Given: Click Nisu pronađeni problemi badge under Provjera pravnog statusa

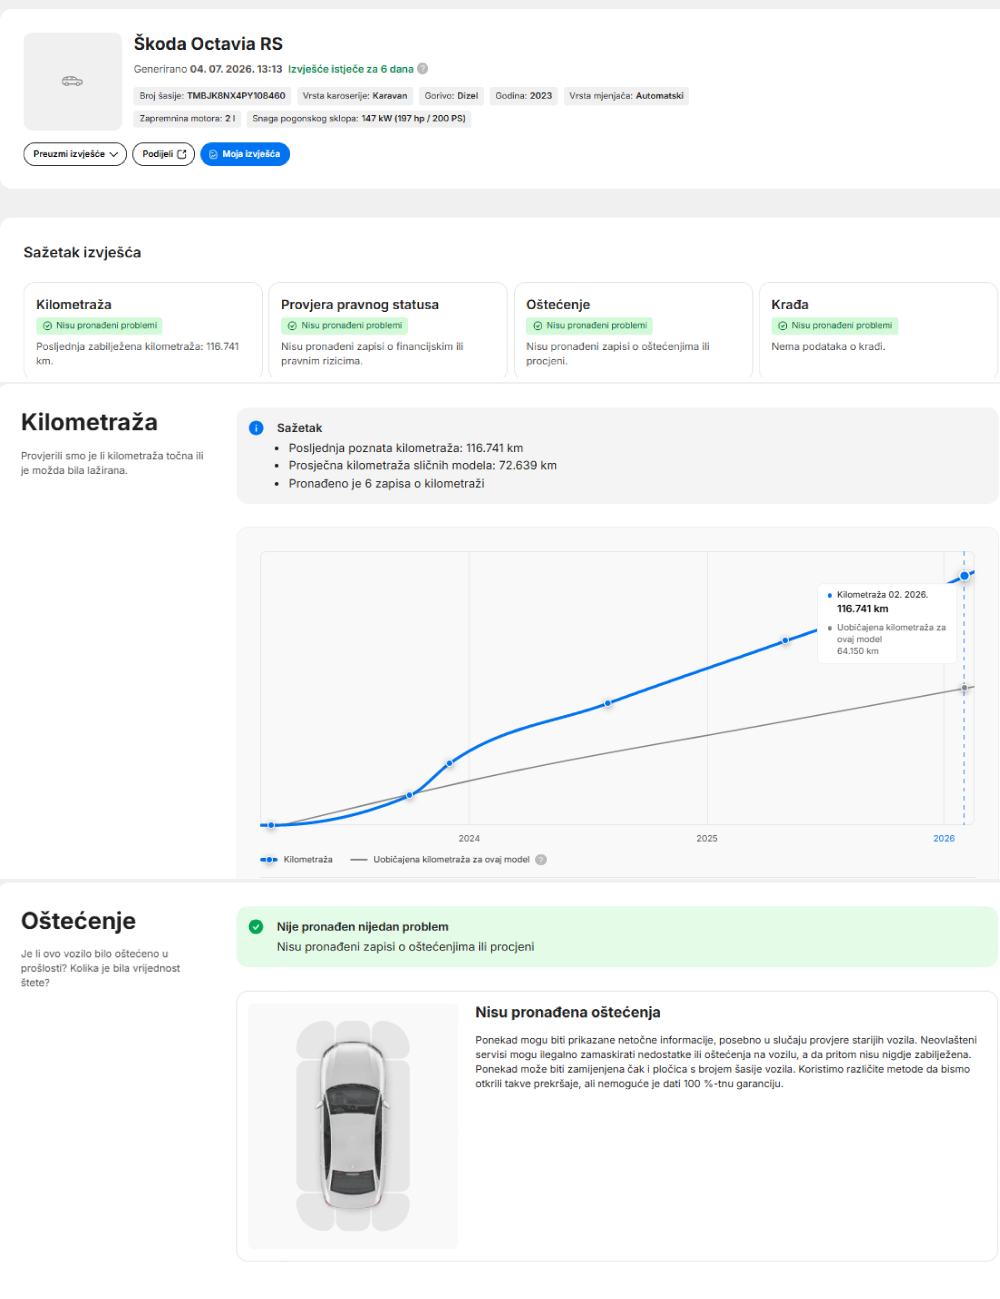Looking at the screenshot, I should coord(344,326).
